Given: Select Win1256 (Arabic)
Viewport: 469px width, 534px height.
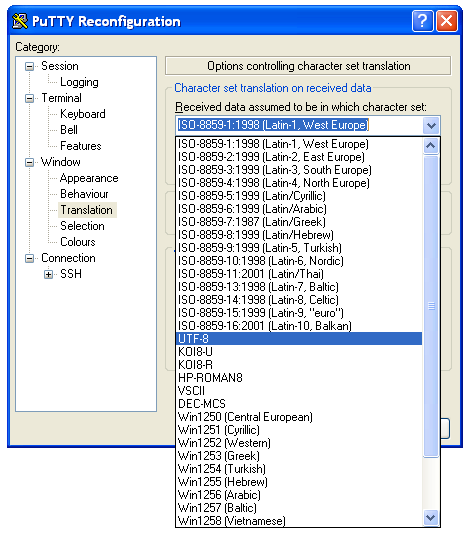Looking at the screenshot, I should pyautogui.click(x=299, y=494).
